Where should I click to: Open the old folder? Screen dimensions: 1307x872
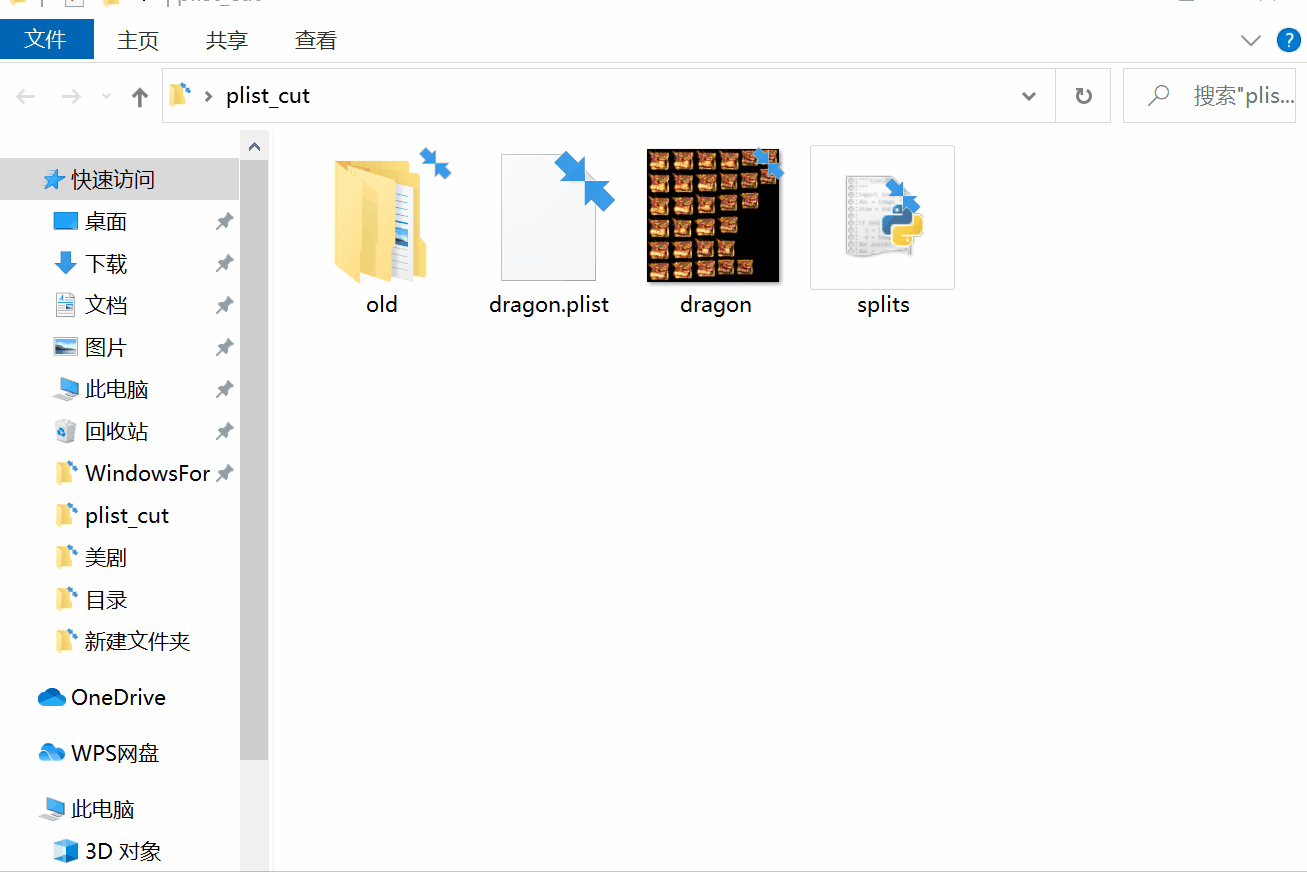click(x=381, y=215)
